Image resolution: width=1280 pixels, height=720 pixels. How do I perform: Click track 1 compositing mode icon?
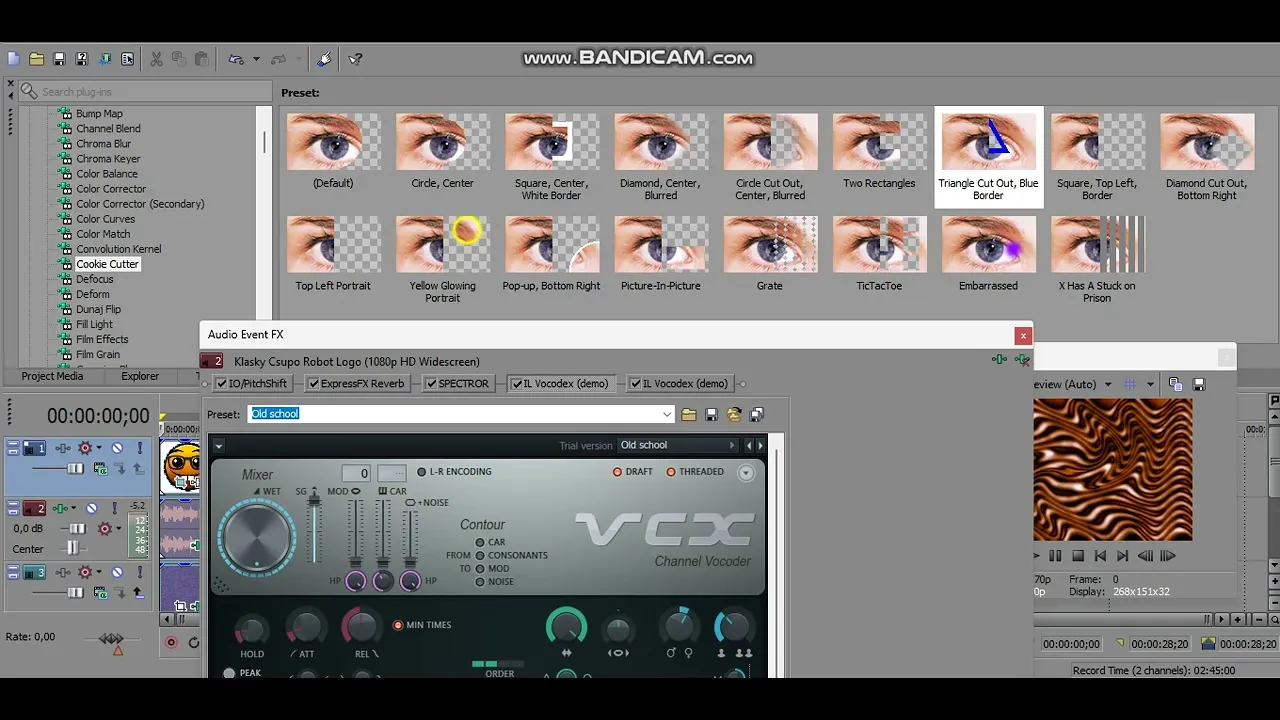pos(101,468)
